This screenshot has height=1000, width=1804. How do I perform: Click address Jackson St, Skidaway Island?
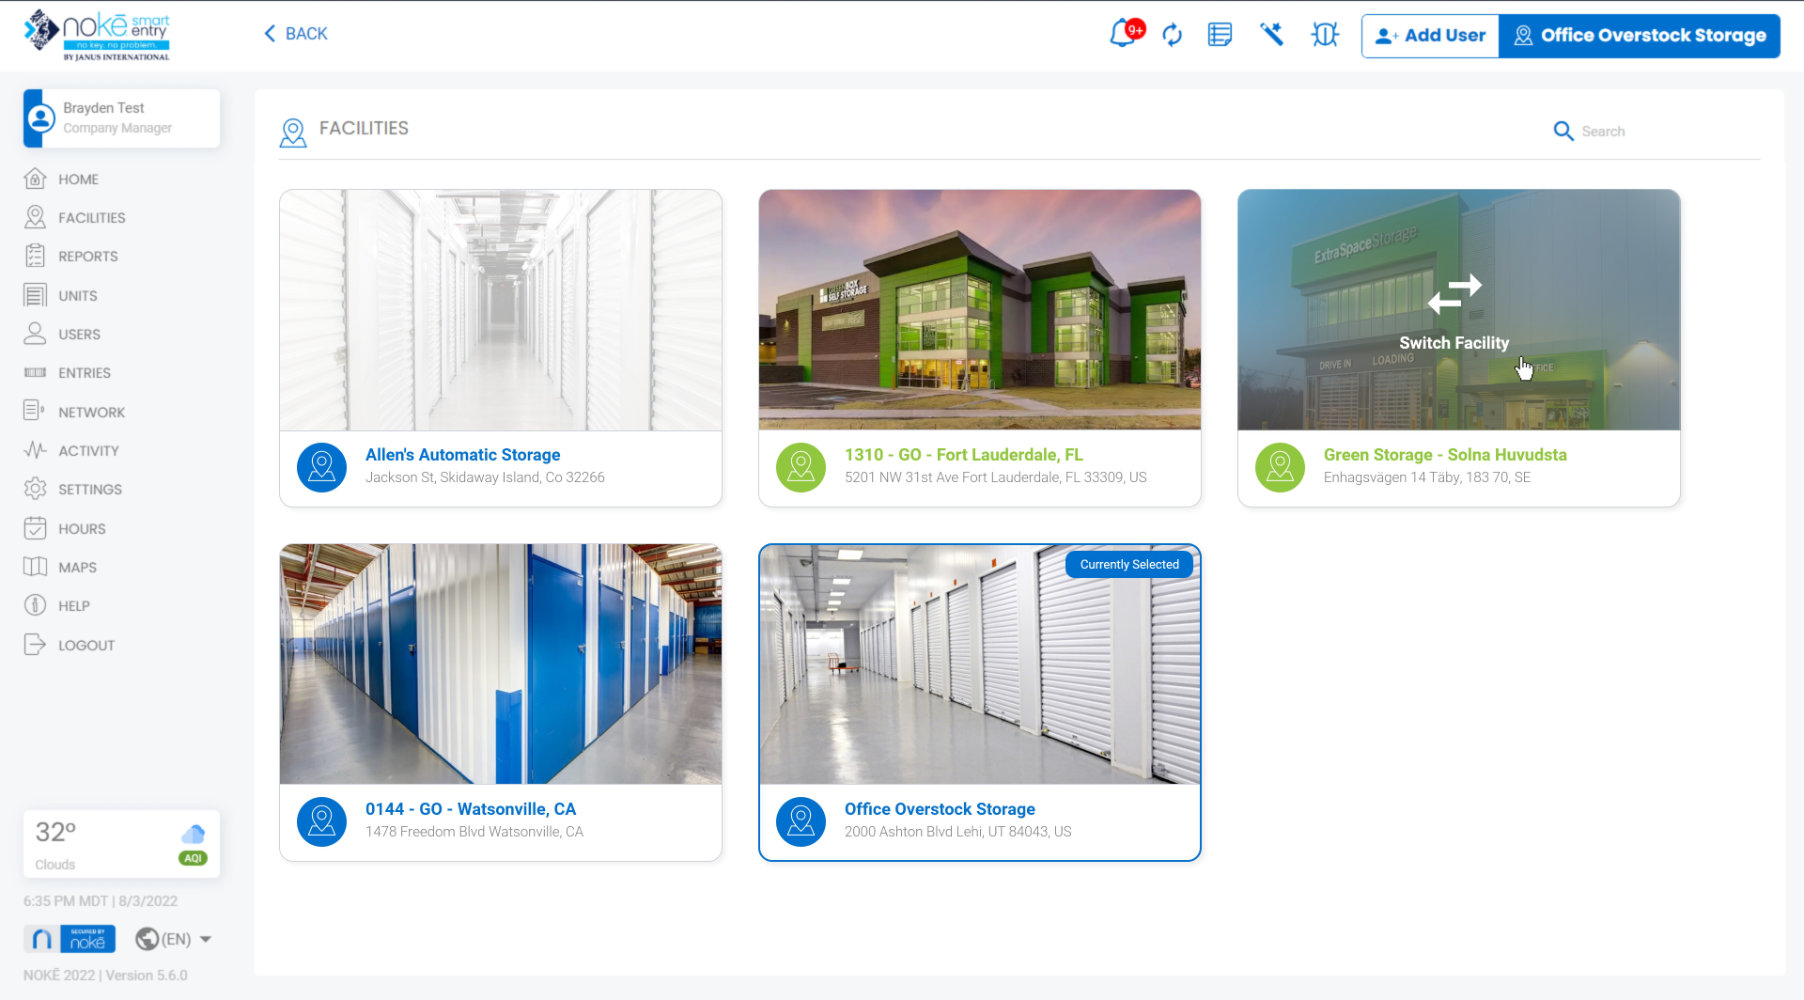485,478
